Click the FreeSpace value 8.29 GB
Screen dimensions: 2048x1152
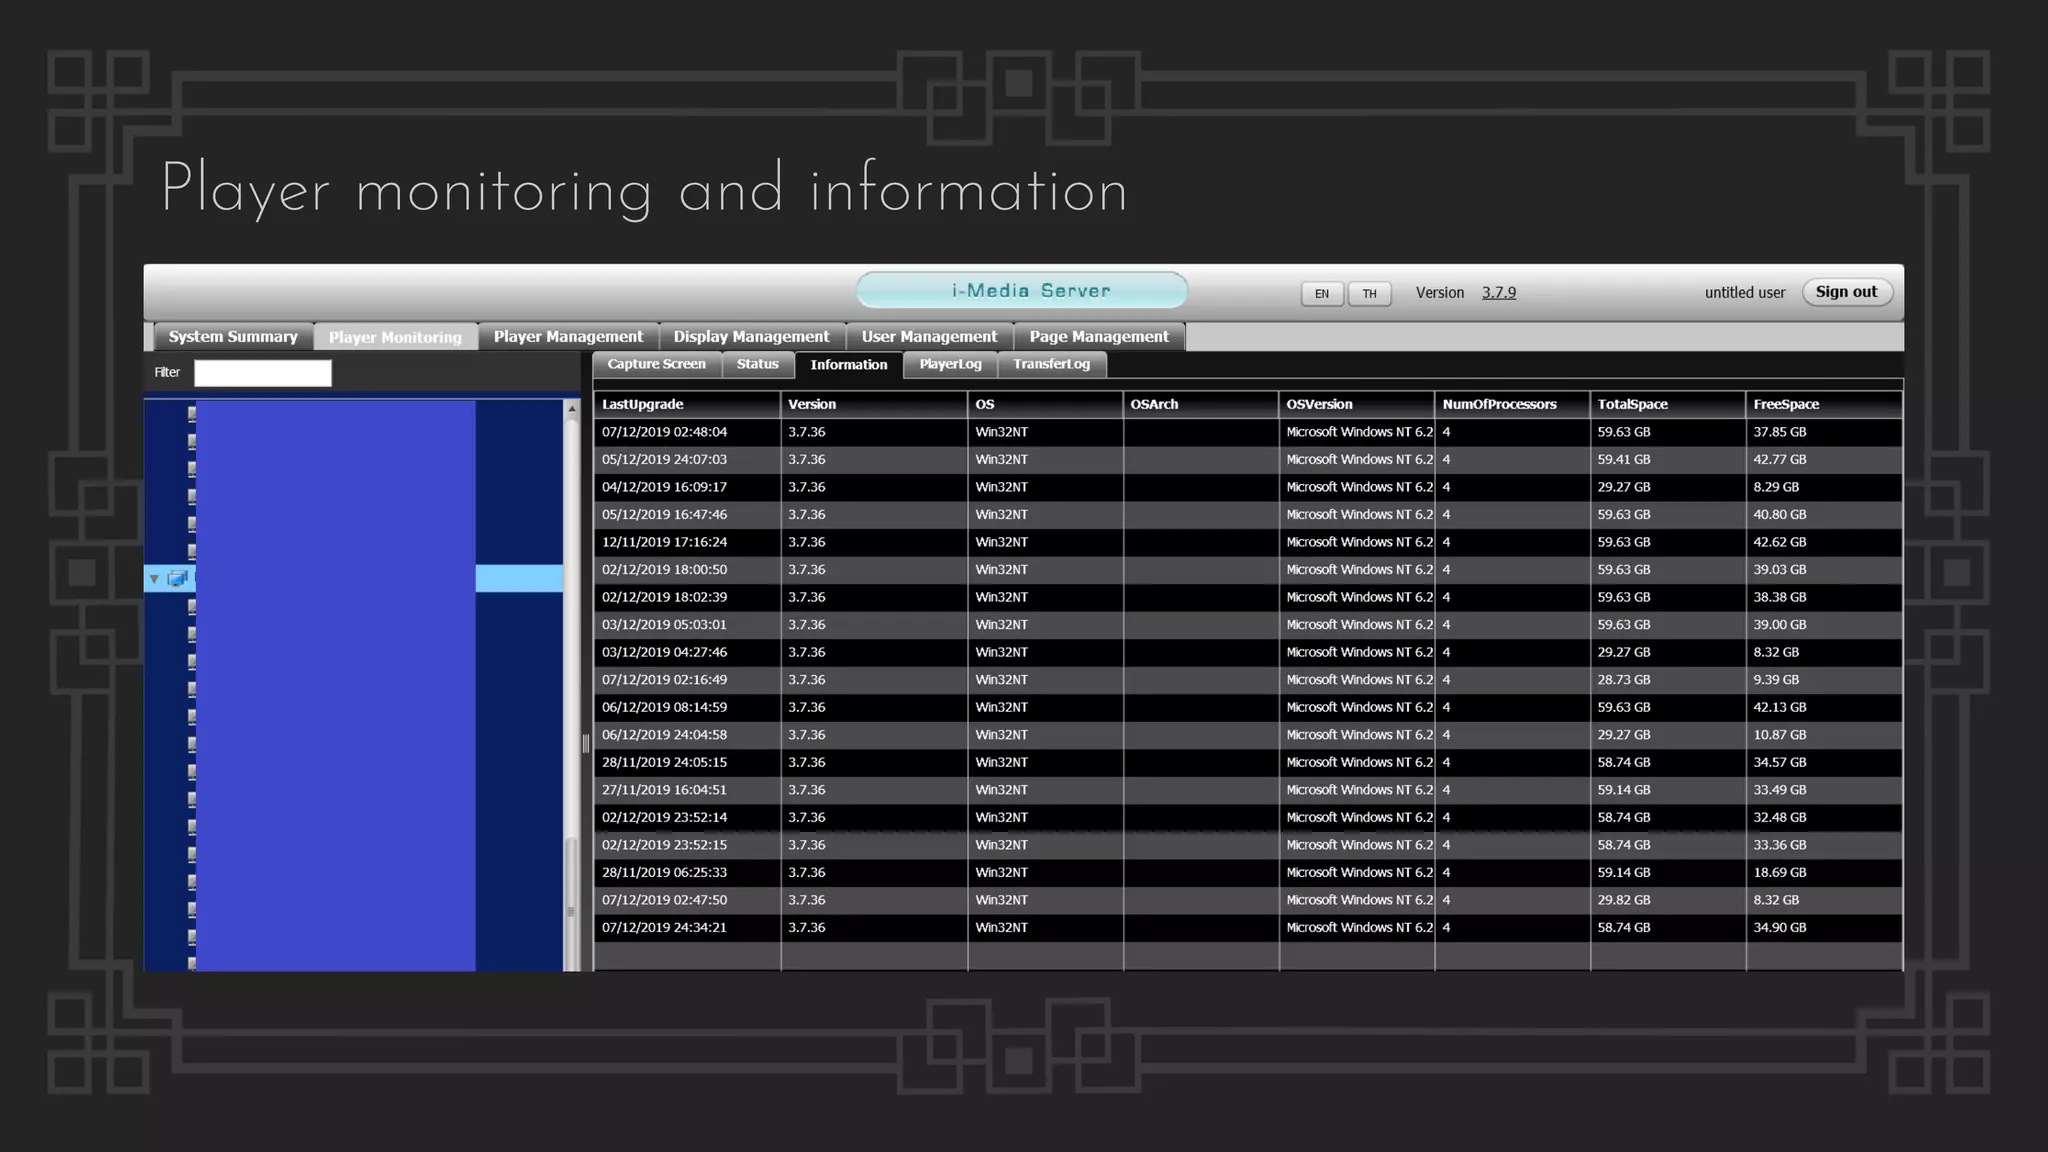coord(1776,487)
